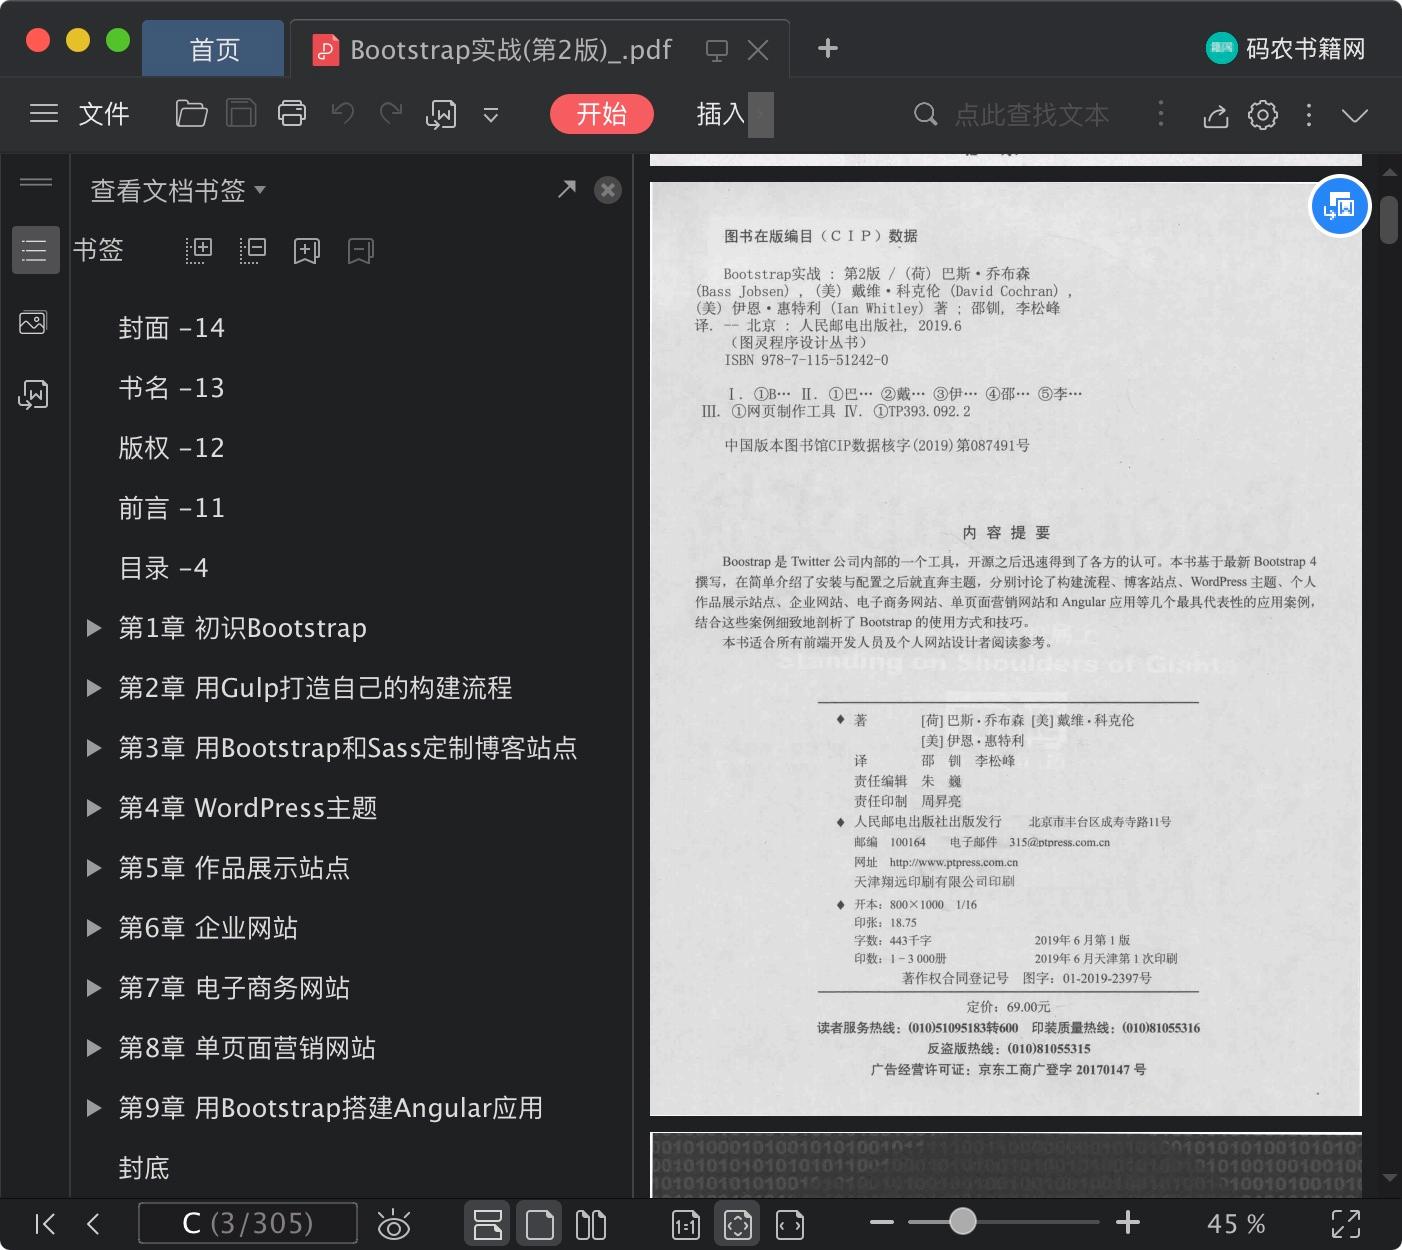The width and height of the screenshot is (1402, 1250).
Task: Click the save document icon
Action: pyautogui.click(x=241, y=114)
